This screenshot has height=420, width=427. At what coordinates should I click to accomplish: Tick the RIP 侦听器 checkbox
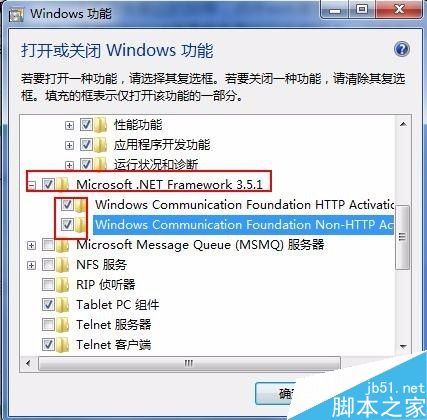48,284
